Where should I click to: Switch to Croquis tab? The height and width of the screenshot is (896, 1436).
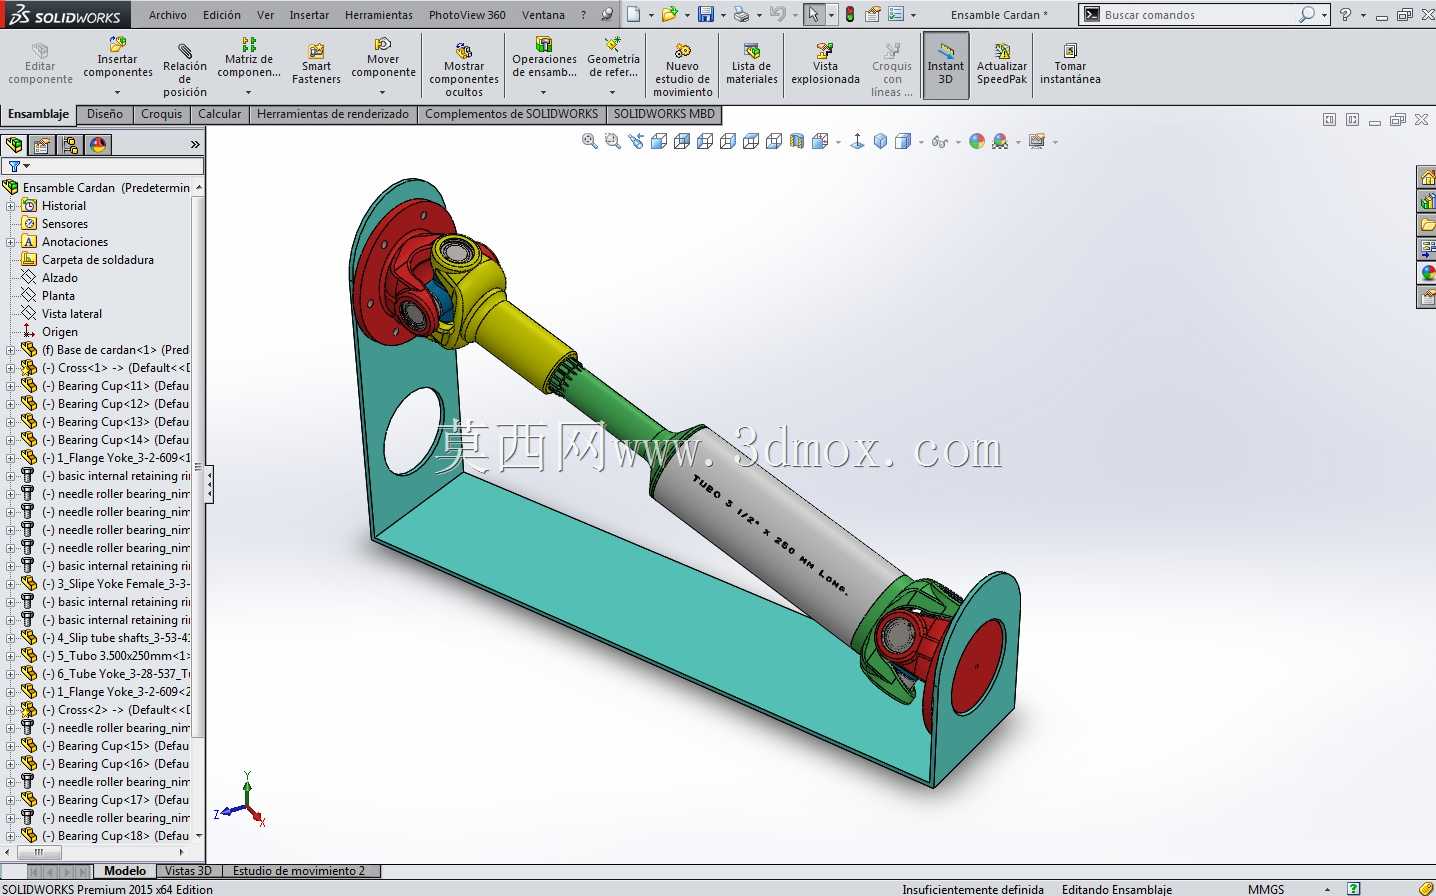coord(162,114)
